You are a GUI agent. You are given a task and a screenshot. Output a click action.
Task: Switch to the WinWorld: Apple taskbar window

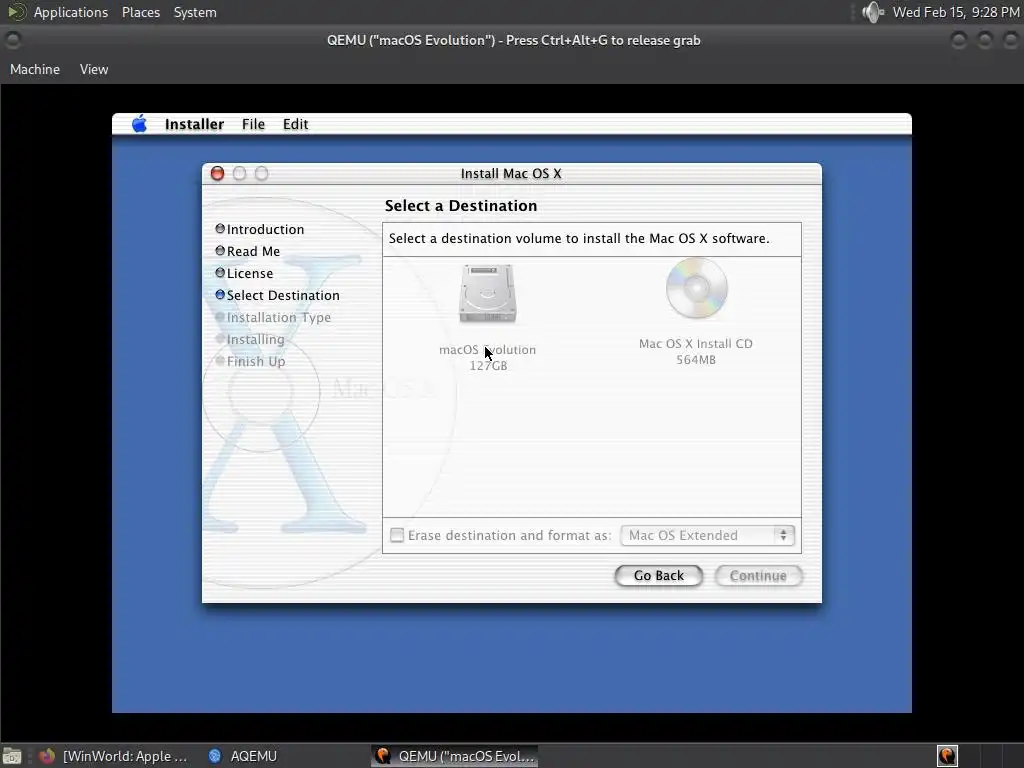point(113,756)
